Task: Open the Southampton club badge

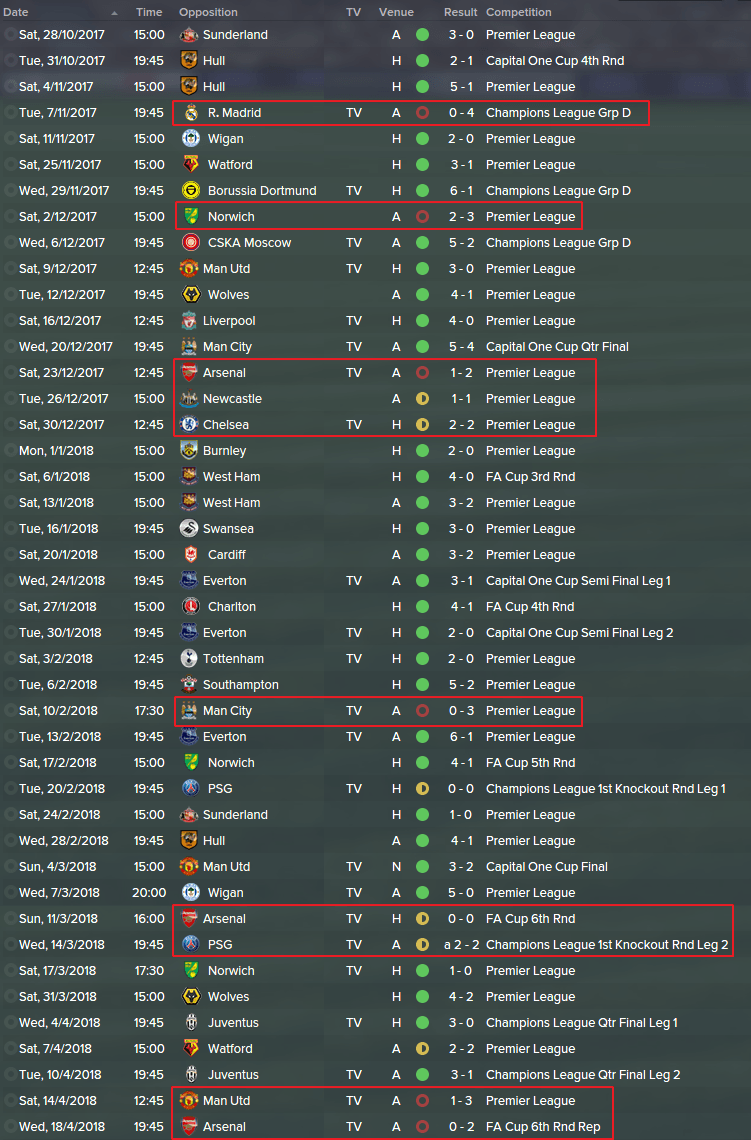Action: click(x=189, y=685)
